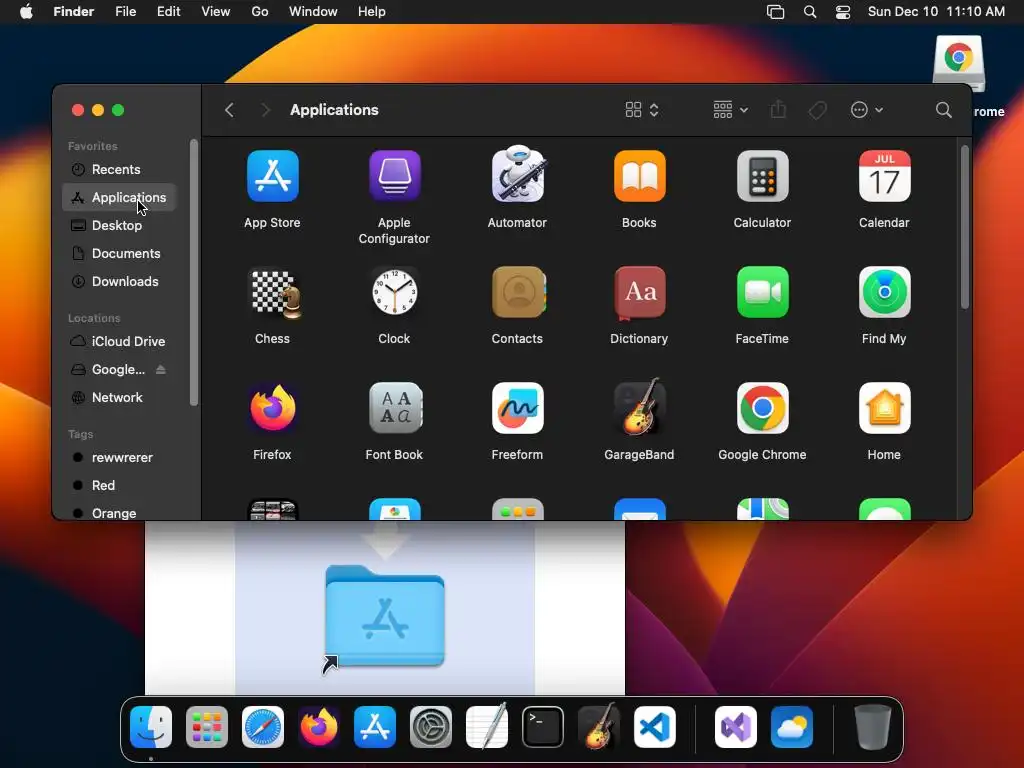1024x768 pixels.
Task: Select the Clock app icon
Action: coord(394,293)
